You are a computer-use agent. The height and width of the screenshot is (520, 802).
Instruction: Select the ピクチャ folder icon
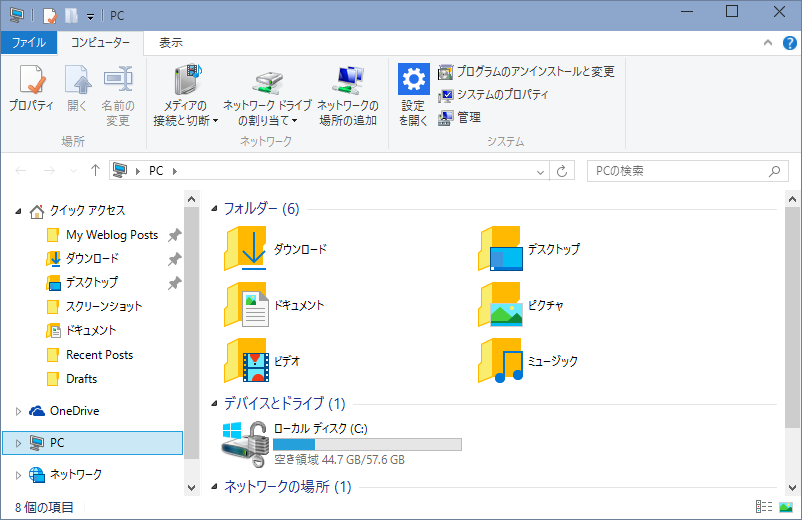point(500,305)
